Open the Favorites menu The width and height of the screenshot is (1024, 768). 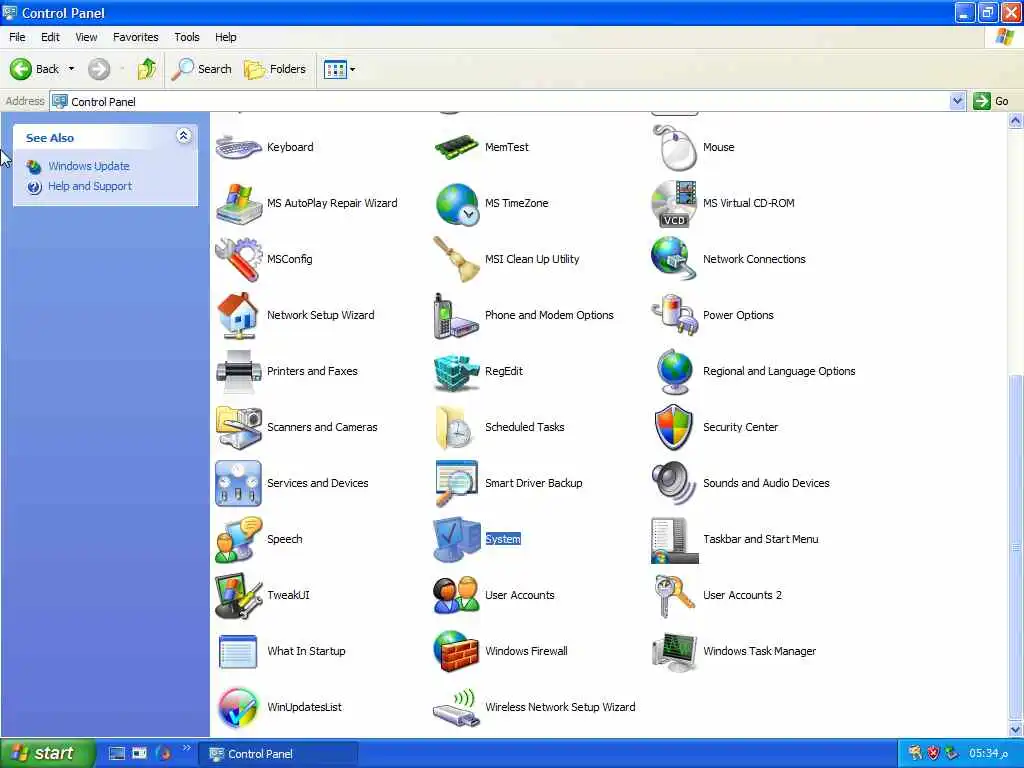tap(136, 37)
